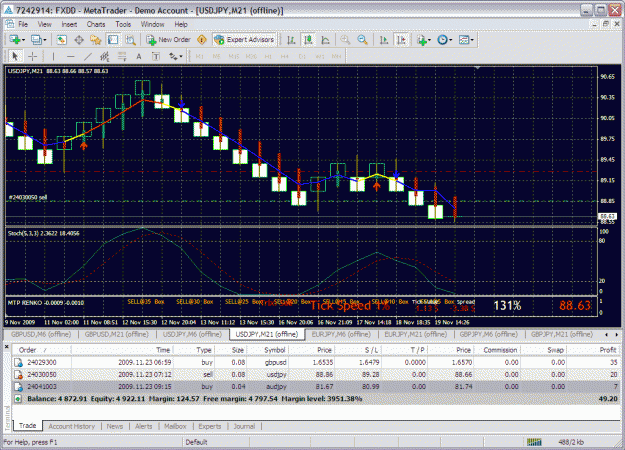Viewport: 625px width, 450px height.
Task: Select the Fibonacci Retracement tool
Action: [122, 57]
